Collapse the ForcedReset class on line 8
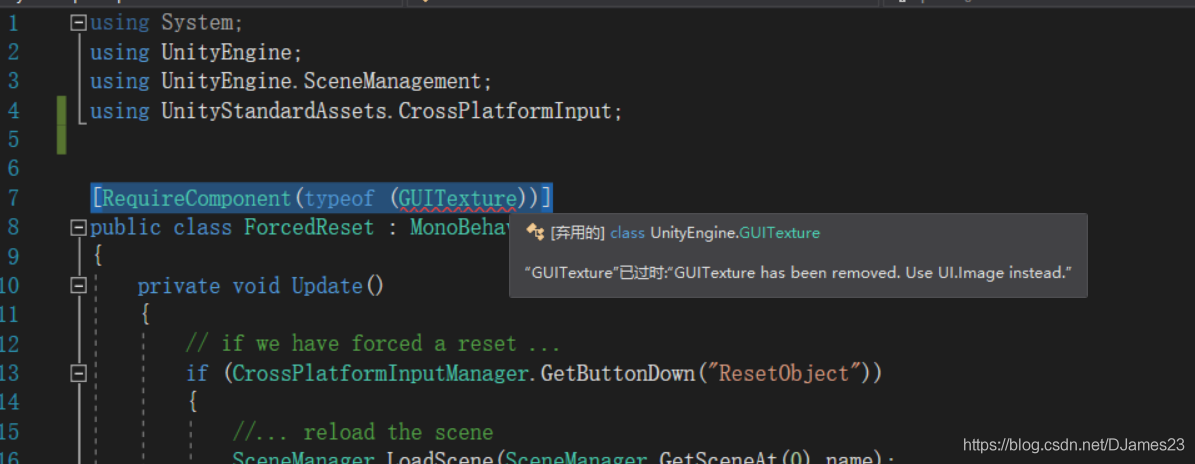The height and width of the screenshot is (464, 1195). click(78, 228)
